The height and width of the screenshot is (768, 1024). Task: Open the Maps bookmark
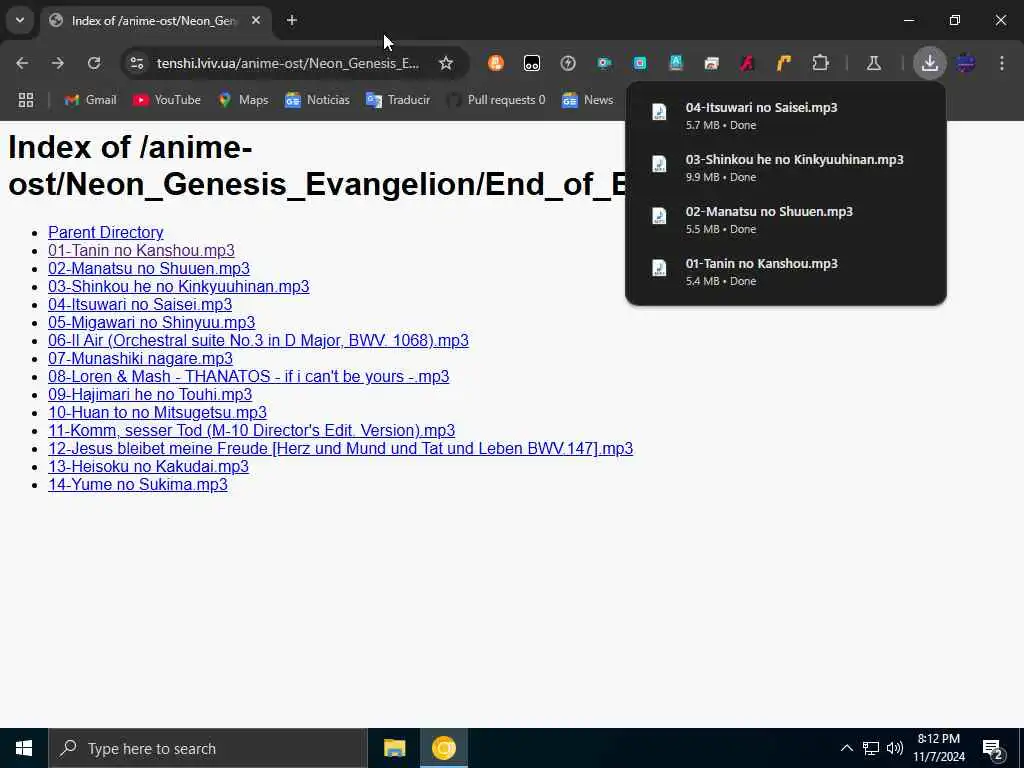244,100
